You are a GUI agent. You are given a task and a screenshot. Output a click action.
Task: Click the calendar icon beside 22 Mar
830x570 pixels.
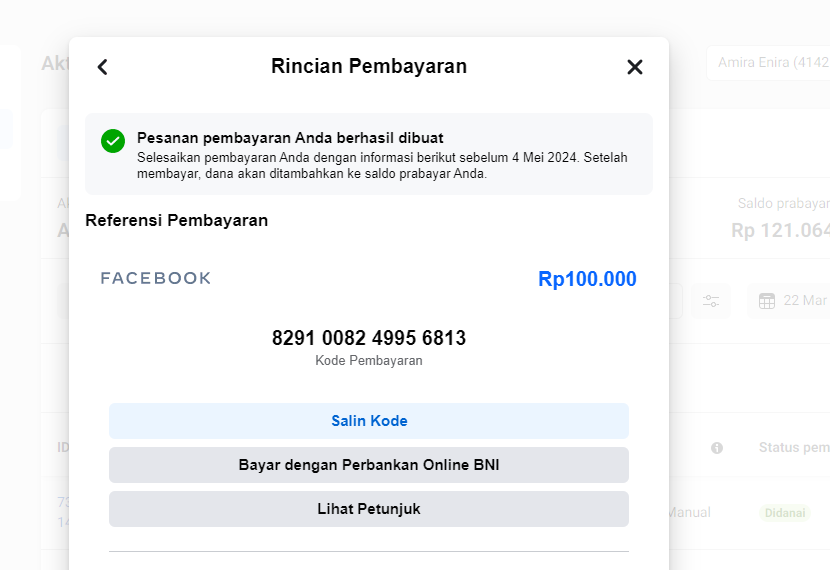coord(767,301)
